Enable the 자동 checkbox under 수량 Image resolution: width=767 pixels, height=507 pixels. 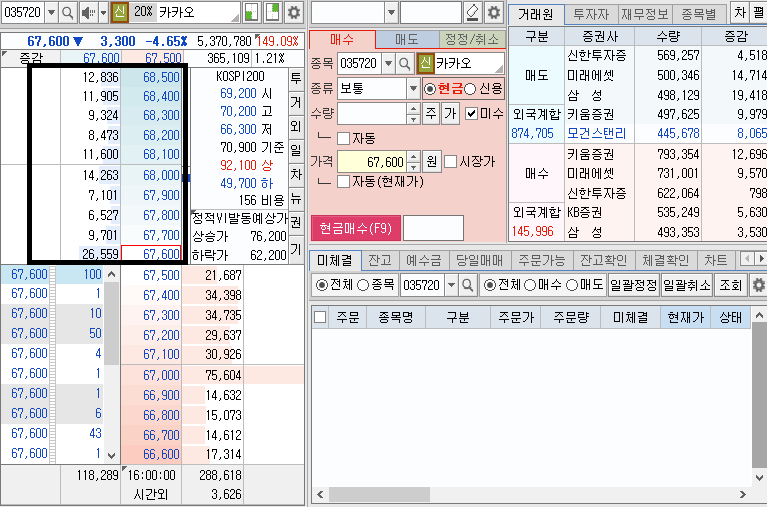pyautogui.click(x=344, y=138)
